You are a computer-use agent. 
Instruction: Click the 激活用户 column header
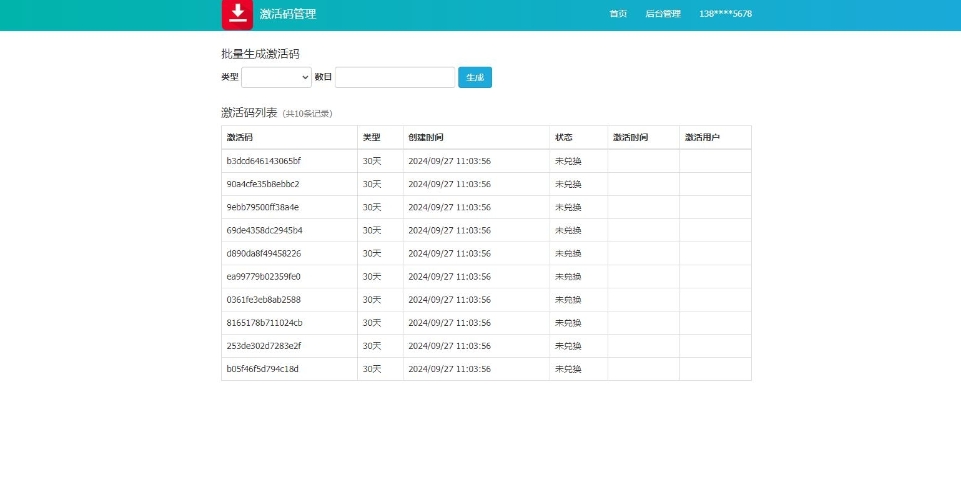(701, 137)
